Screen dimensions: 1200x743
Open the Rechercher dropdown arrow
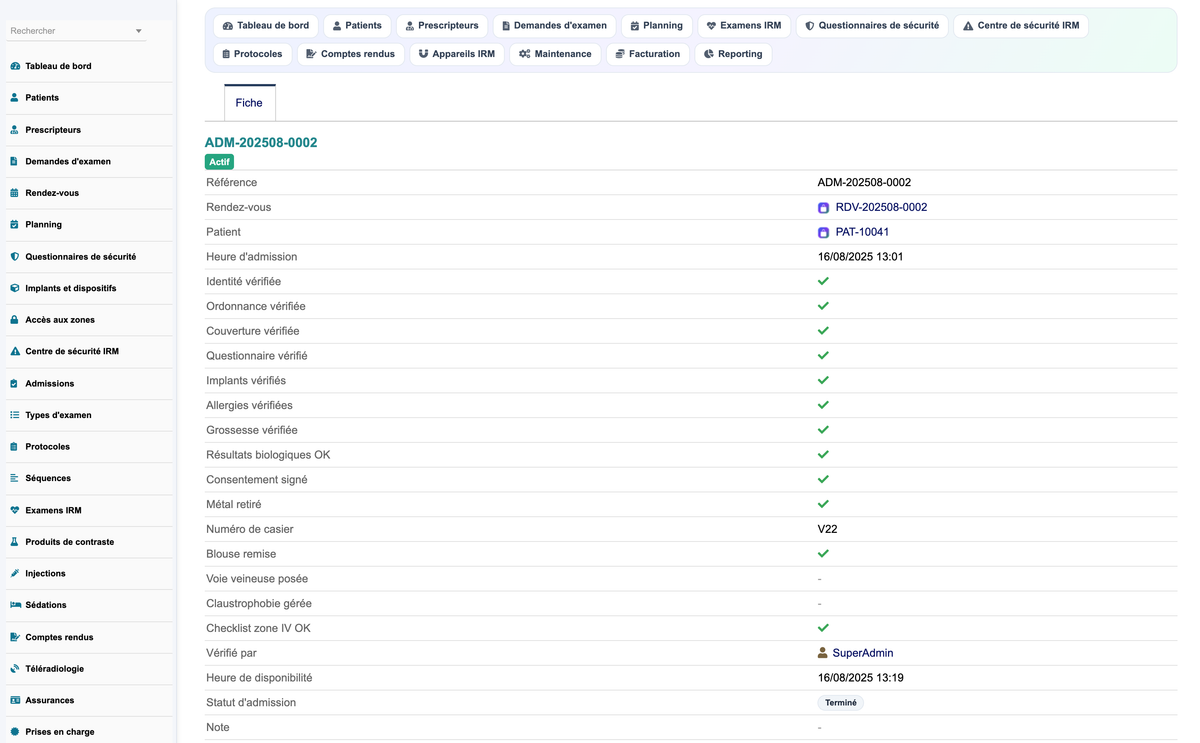(x=138, y=31)
